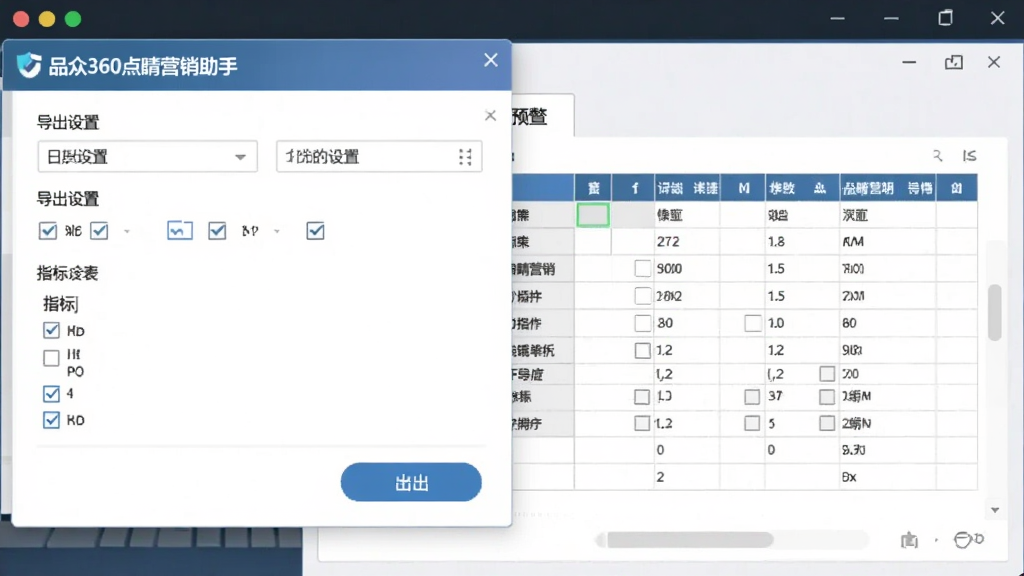Click the X in the outer top bar

click(997, 18)
